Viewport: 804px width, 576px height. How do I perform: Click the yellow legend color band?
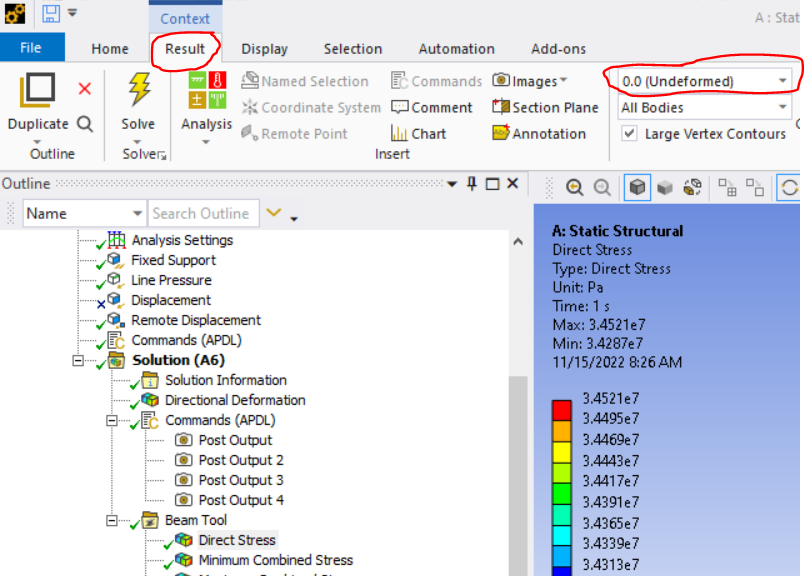coord(561,452)
